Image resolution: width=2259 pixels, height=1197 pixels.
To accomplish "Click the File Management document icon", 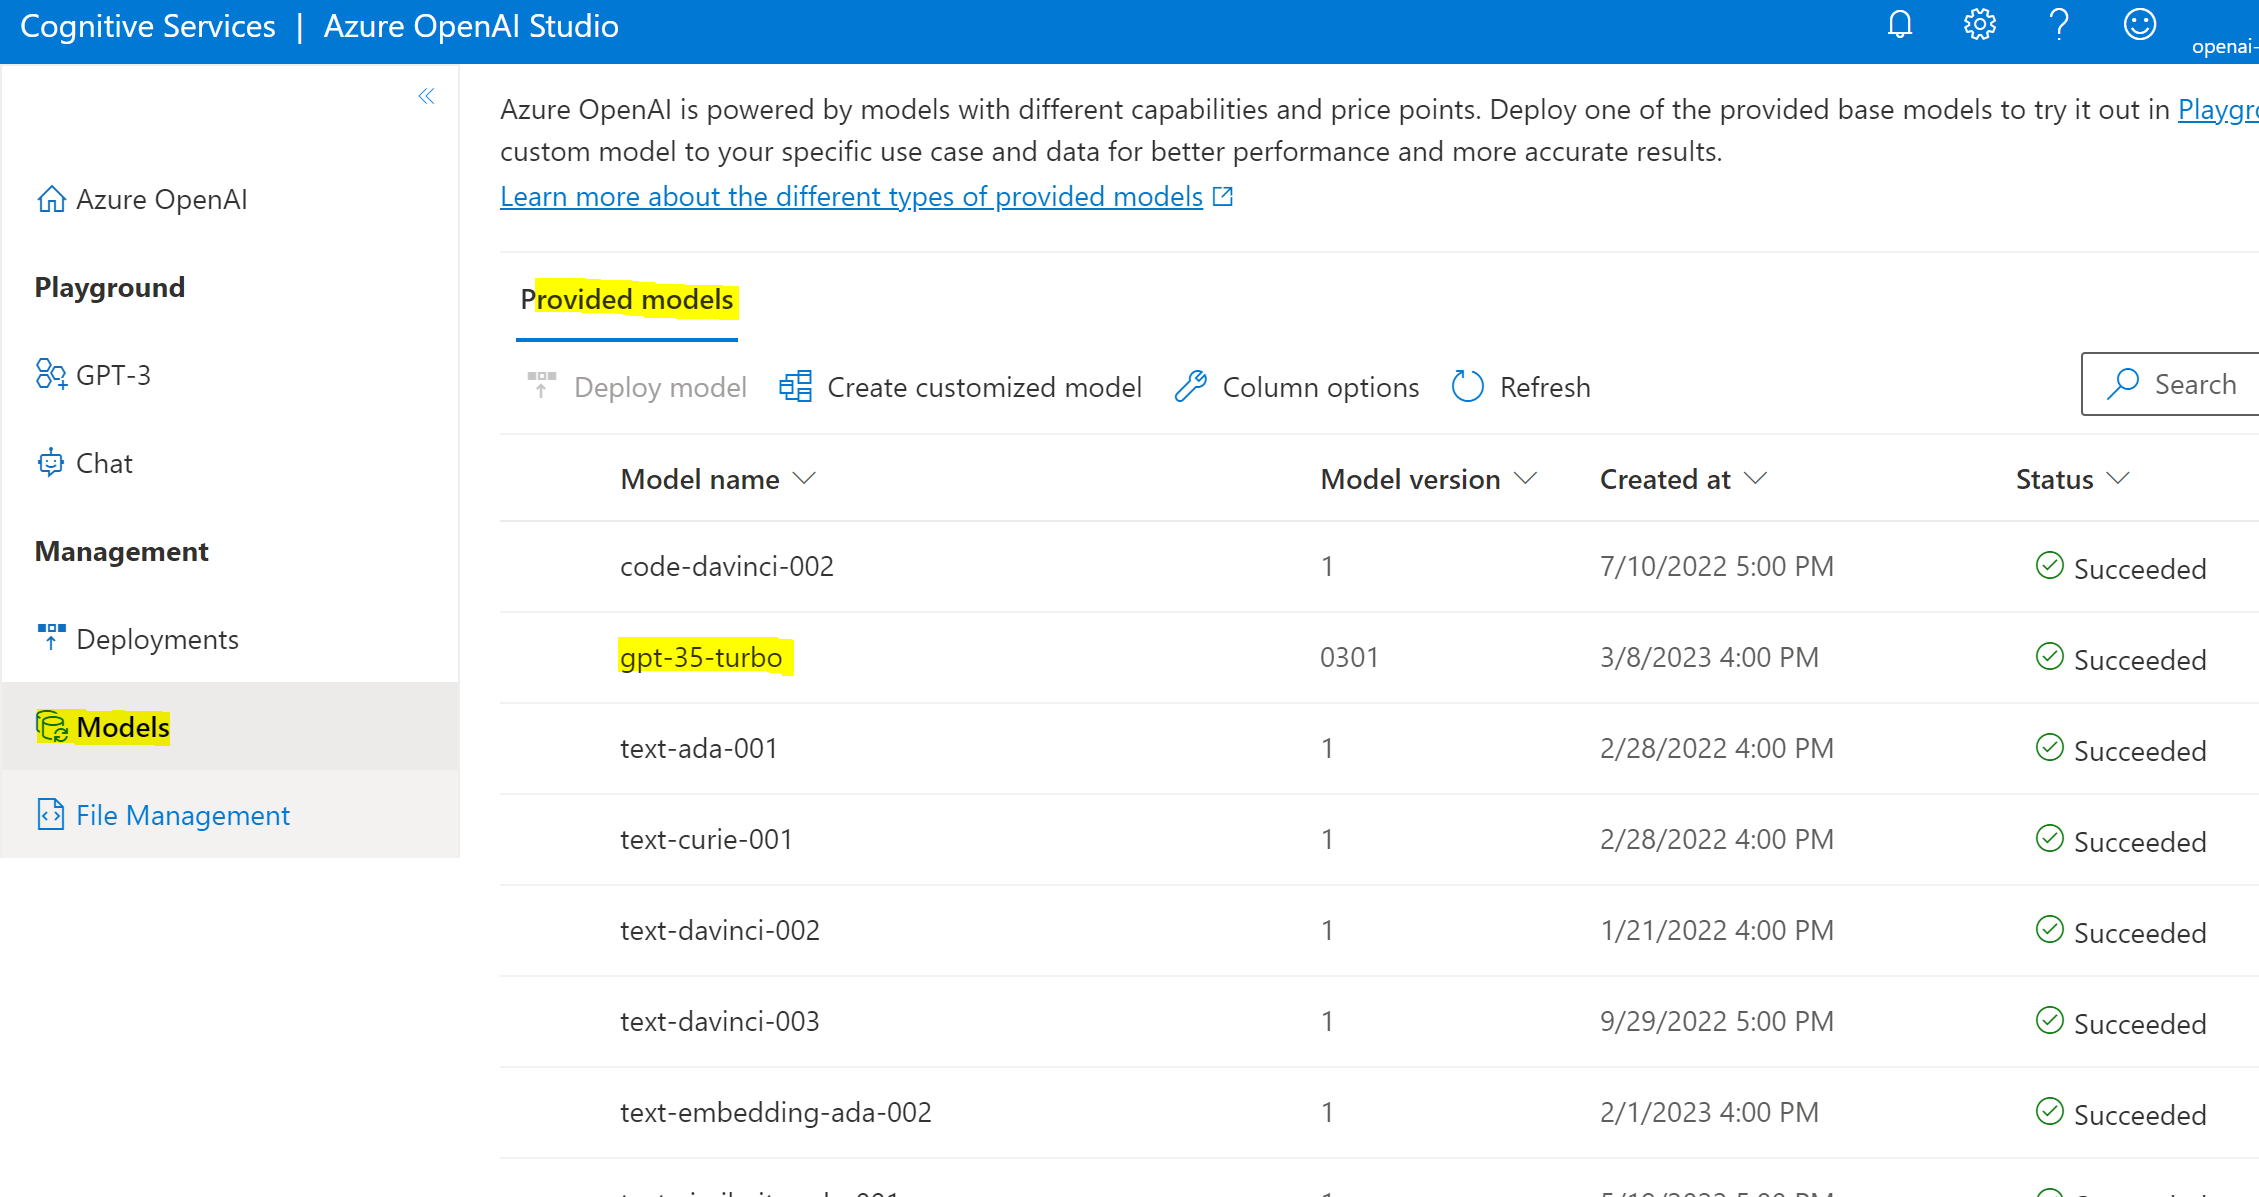I will click(x=50, y=814).
